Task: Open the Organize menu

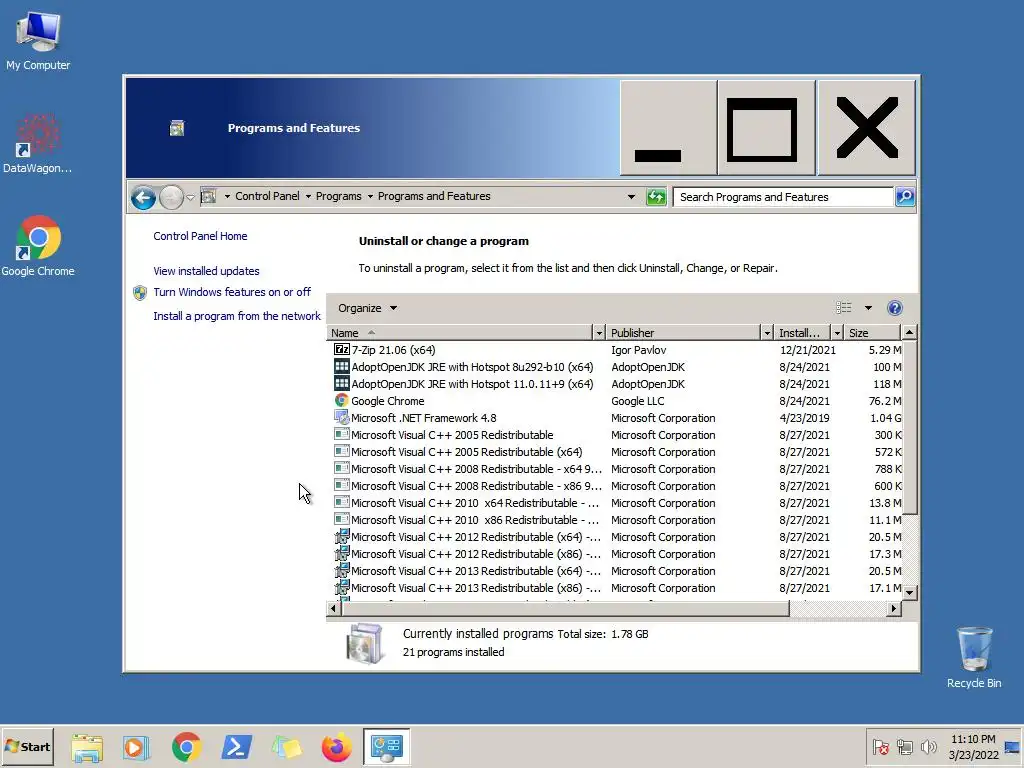Action: [x=367, y=308]
